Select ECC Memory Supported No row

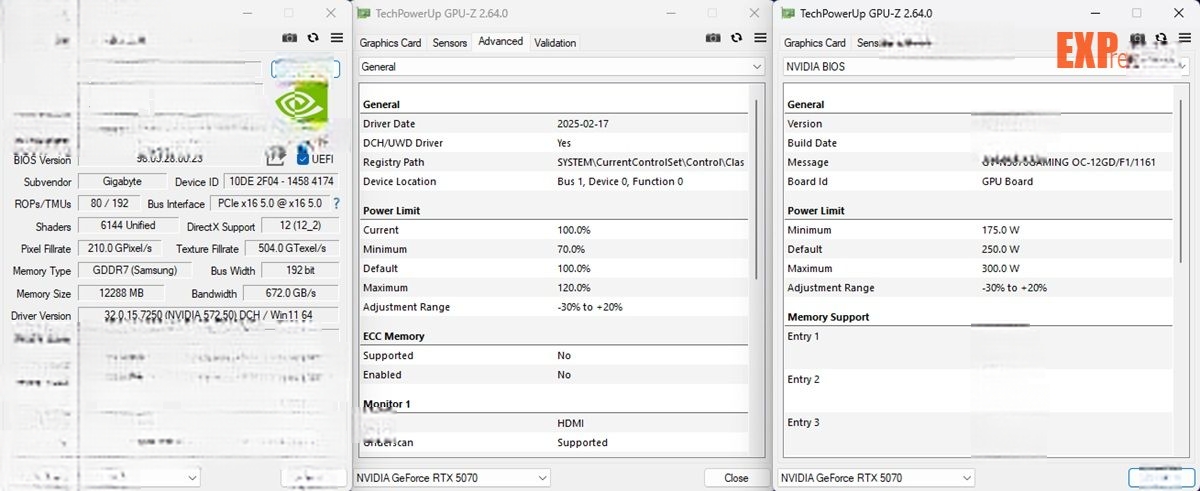pos(553,355)
